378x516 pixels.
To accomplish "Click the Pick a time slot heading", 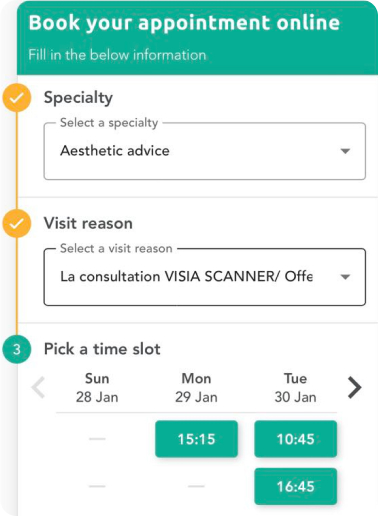I will [x=102, y=349].
